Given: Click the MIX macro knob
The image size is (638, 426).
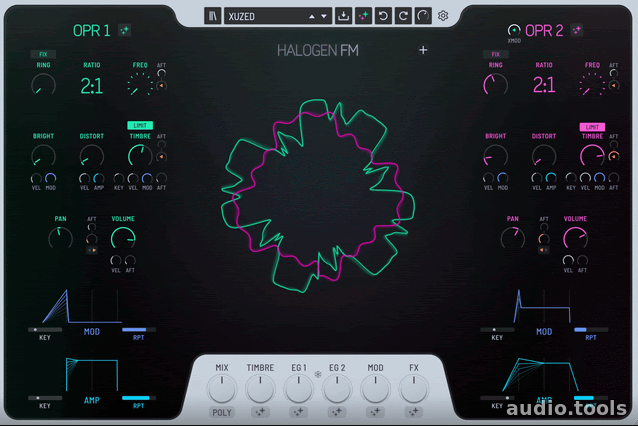Looking at the screenshot, I should click(222, 389).
